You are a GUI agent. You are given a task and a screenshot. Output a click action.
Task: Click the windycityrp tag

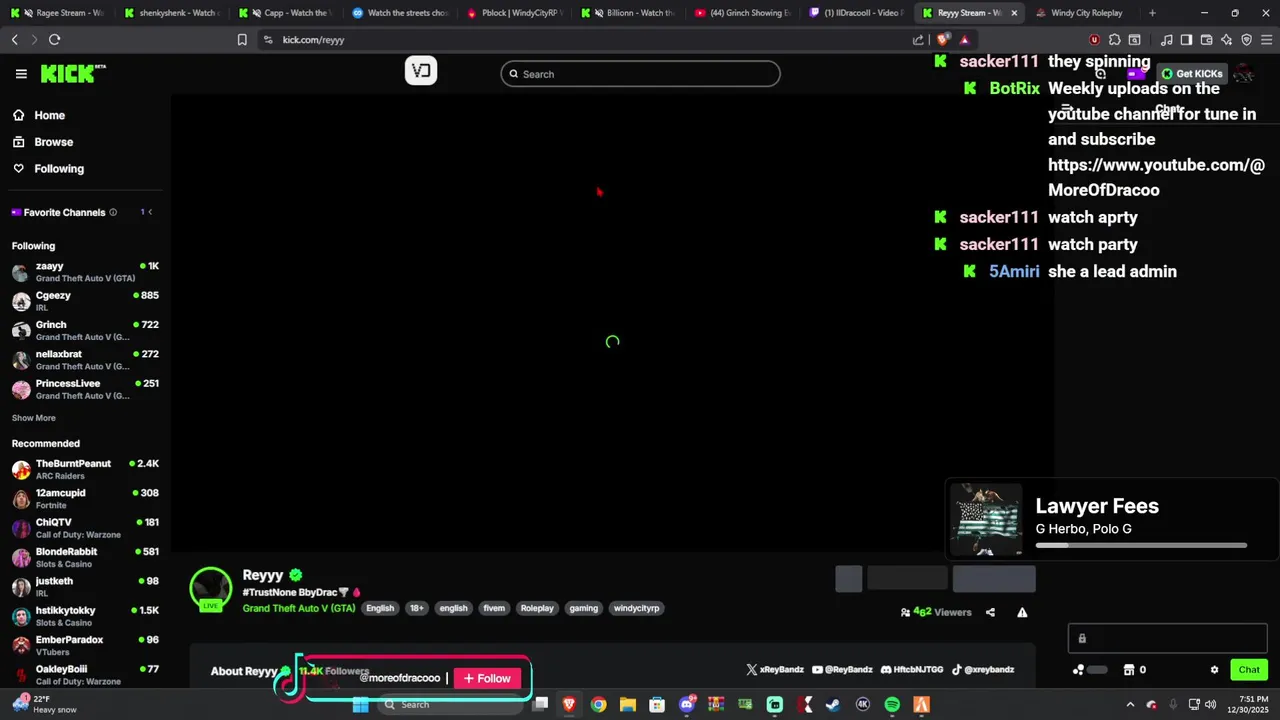coord(636,608)
